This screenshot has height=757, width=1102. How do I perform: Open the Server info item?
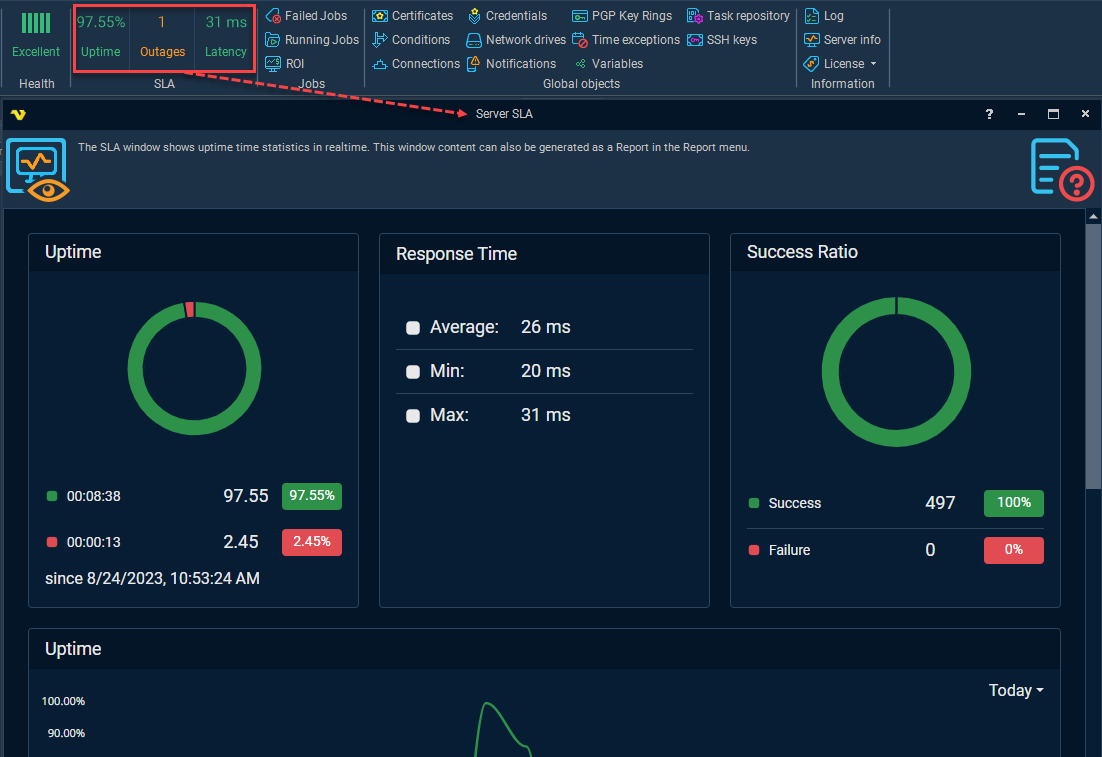[842, 40]
